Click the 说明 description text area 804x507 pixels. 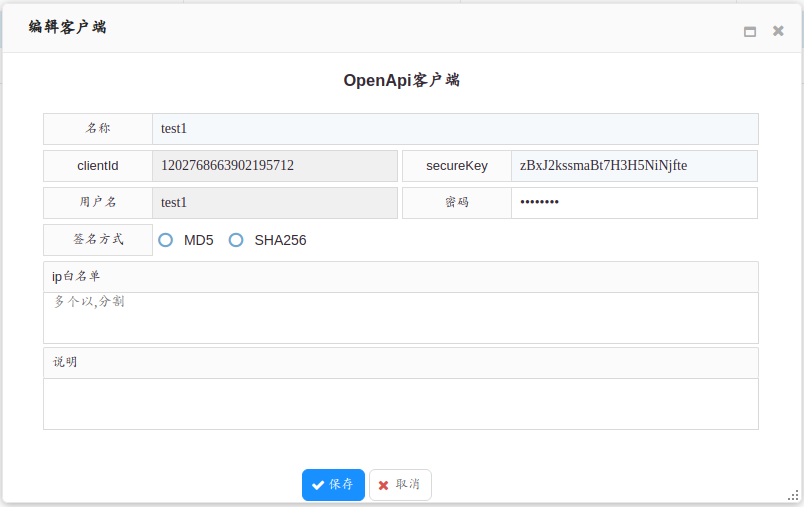tap(400, 404)
